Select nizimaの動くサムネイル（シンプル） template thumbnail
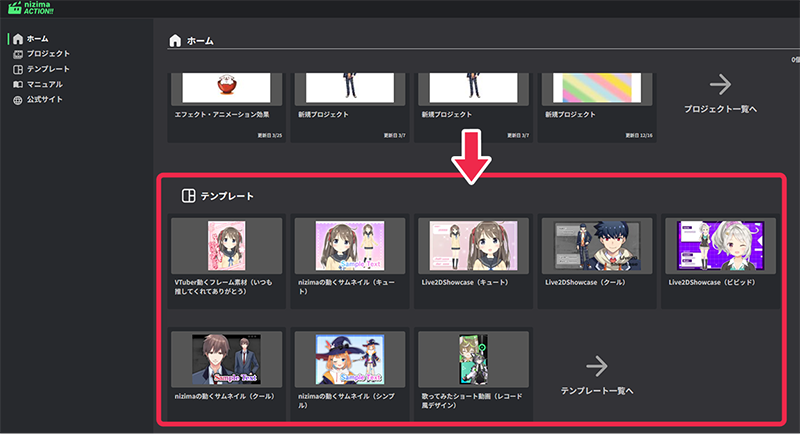This screenshot has width=800, height=434. pos(350,360)
